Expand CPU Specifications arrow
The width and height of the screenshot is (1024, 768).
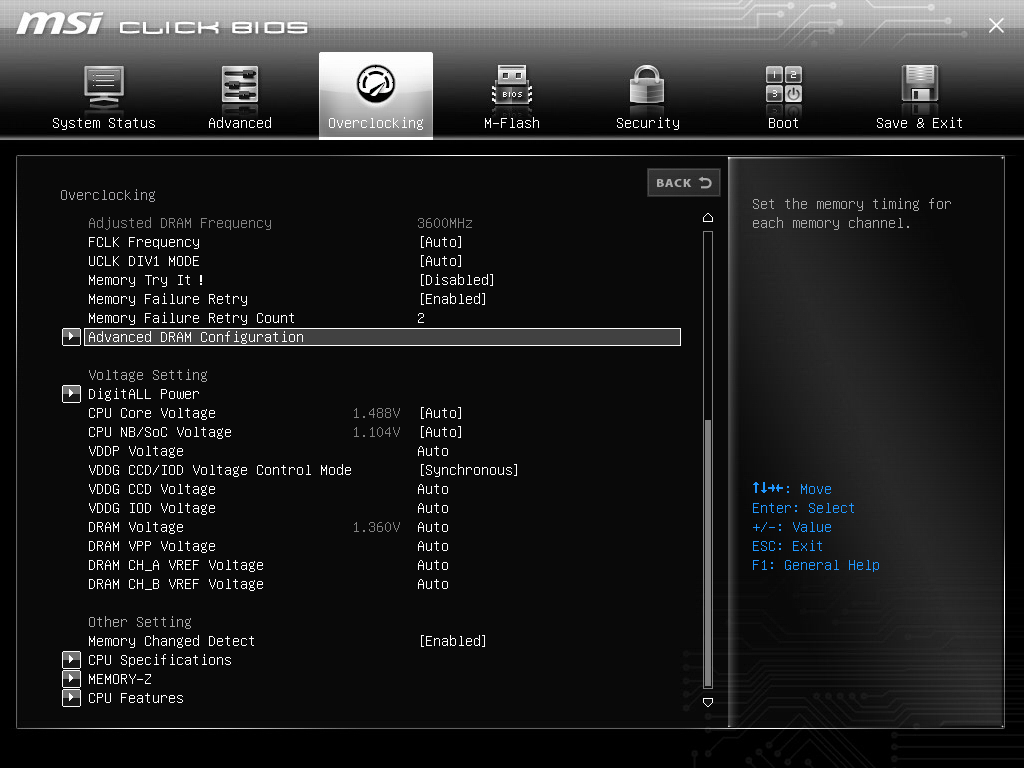pyautogui.click(x=71, y=660)
